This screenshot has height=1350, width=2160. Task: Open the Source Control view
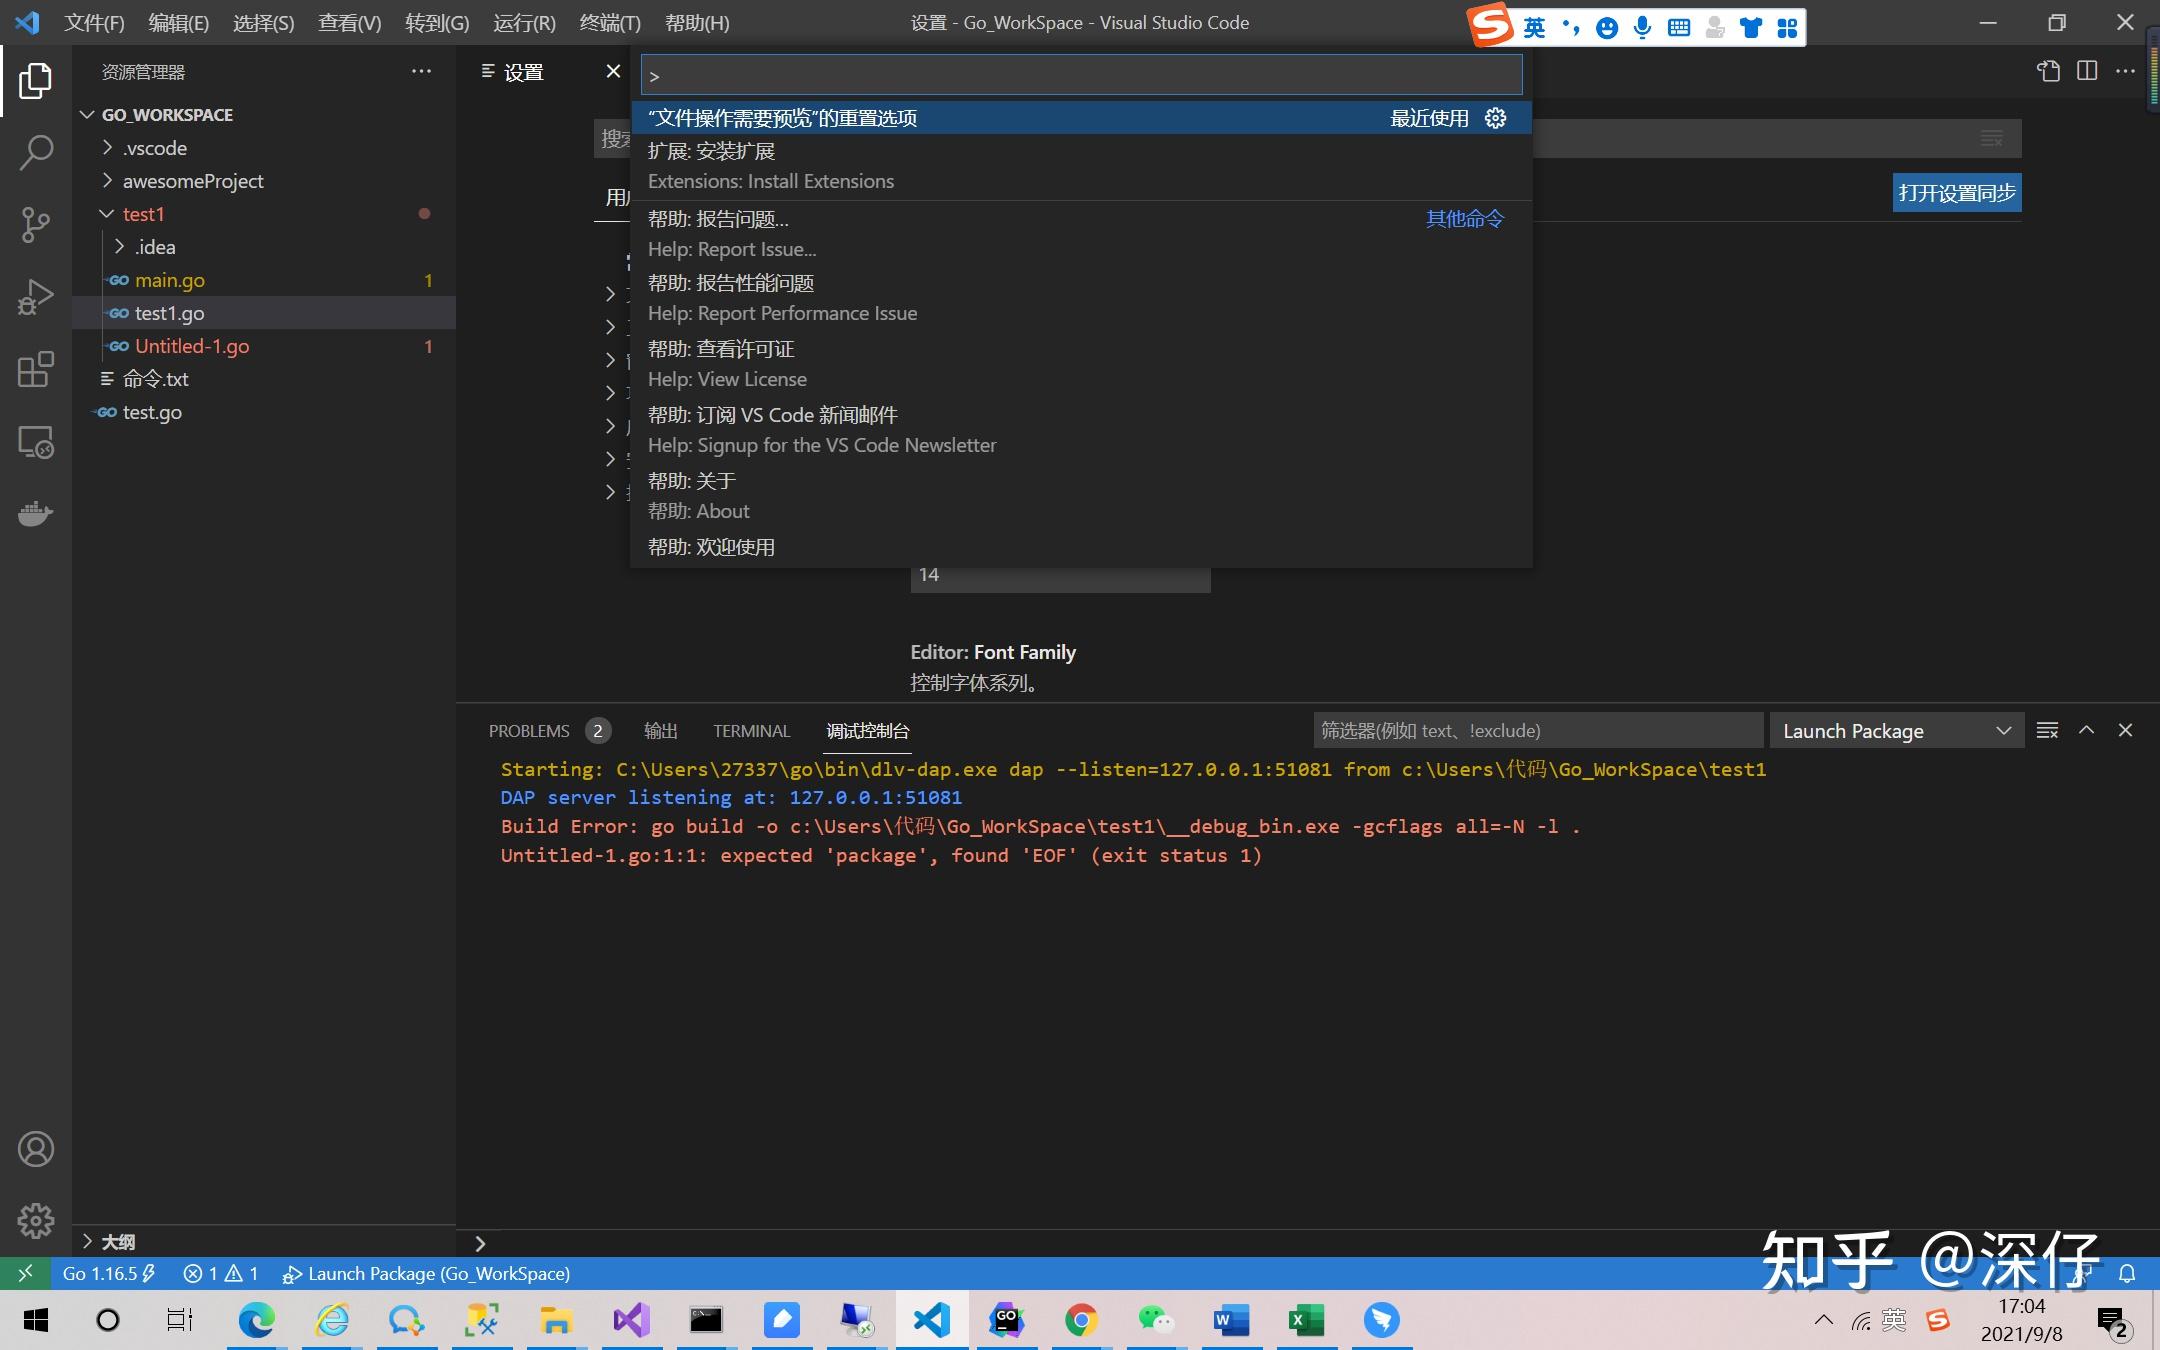[x=36, y=224]
